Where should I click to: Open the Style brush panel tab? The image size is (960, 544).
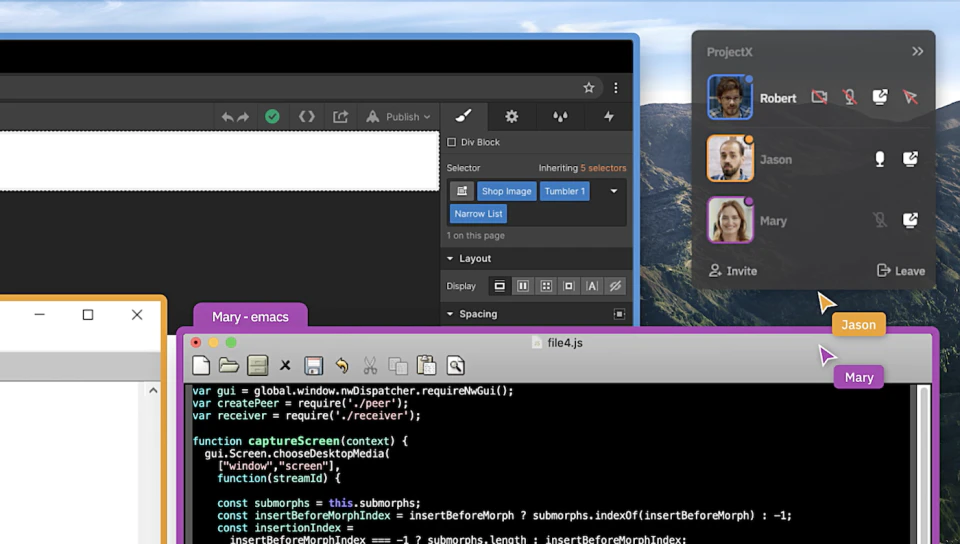pos(463,116)
